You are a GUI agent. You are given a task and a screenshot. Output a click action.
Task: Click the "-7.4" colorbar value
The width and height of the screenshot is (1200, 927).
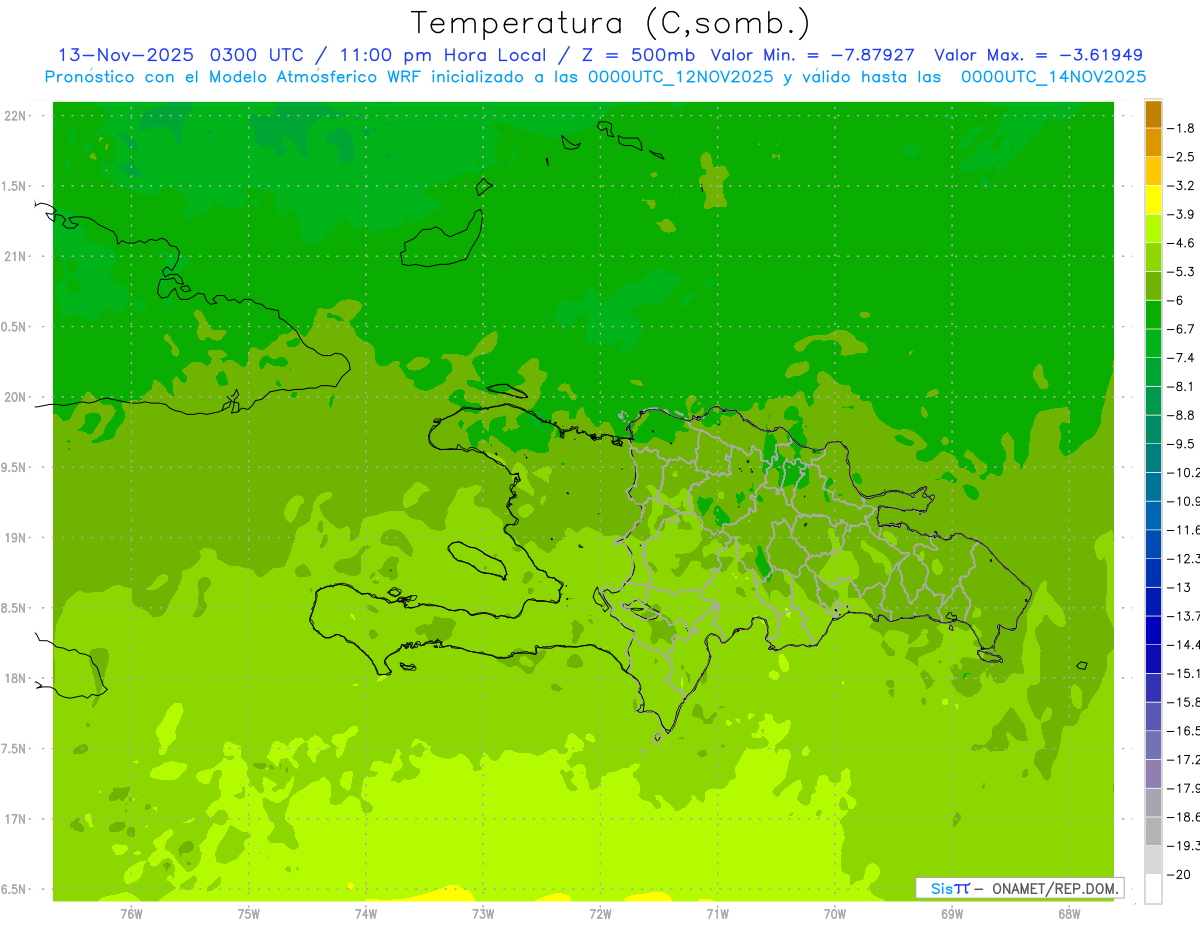pyautogui.click(x=1181, y=358)
